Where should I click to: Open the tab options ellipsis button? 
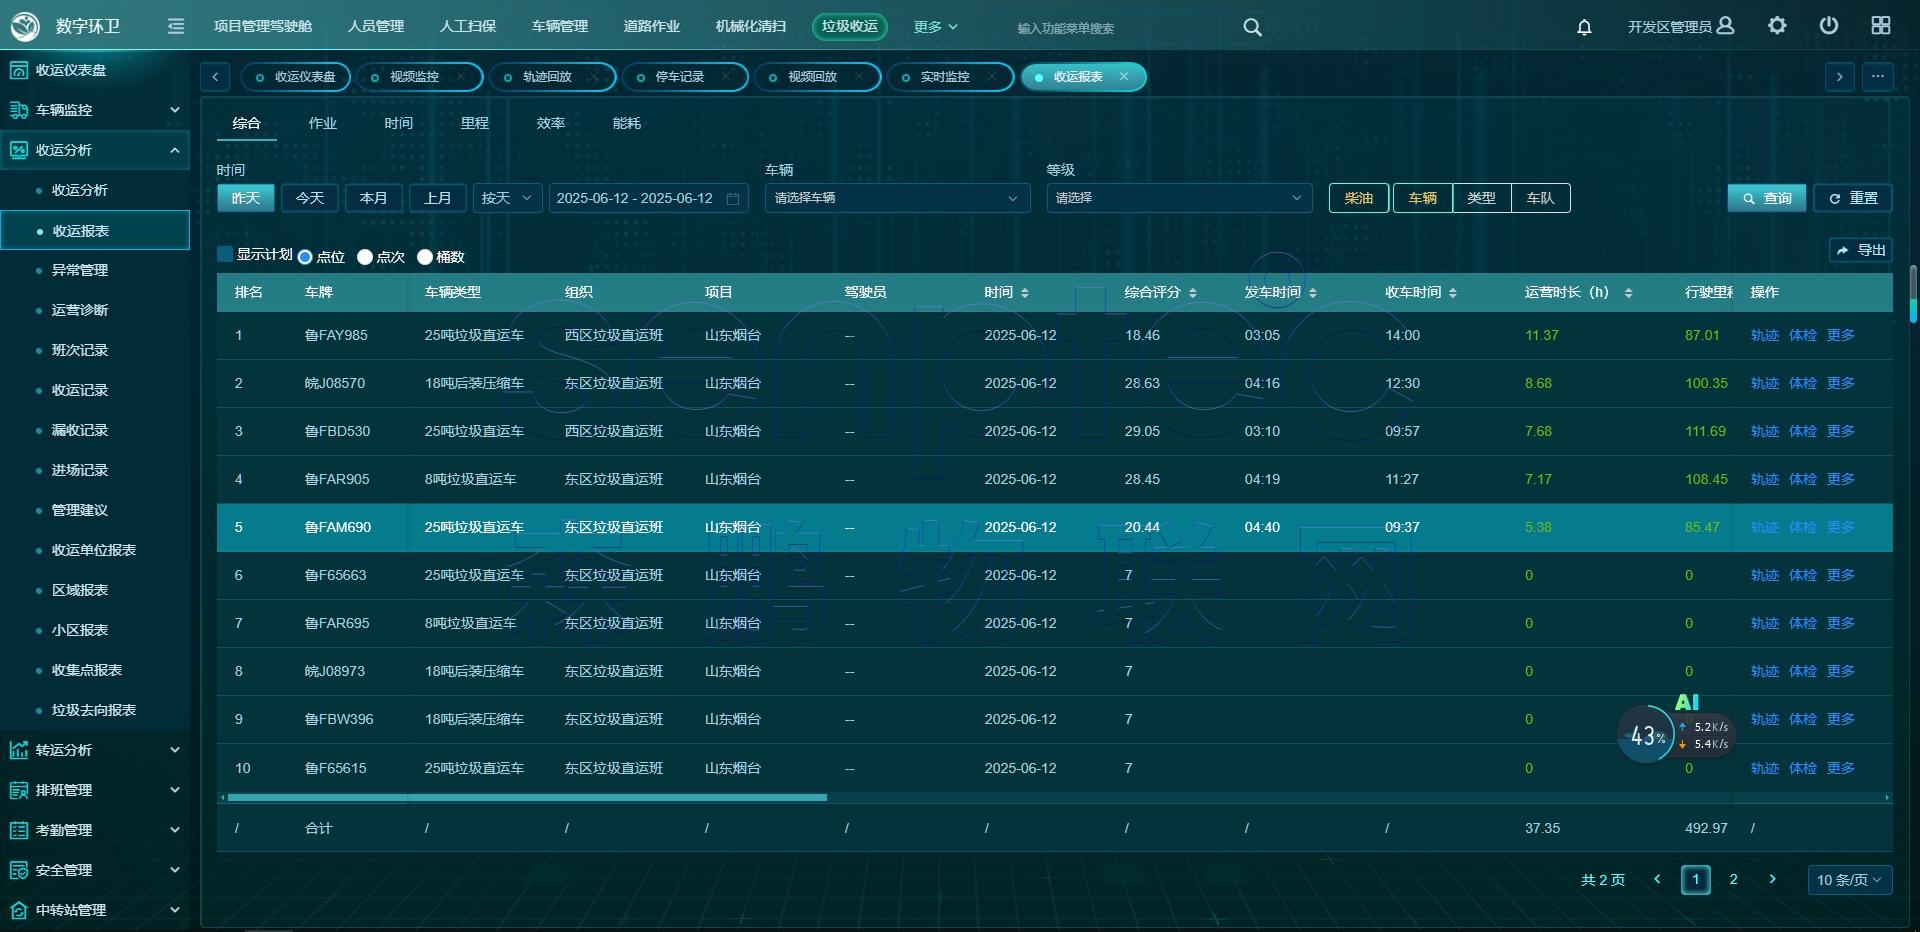[1877, 77]
